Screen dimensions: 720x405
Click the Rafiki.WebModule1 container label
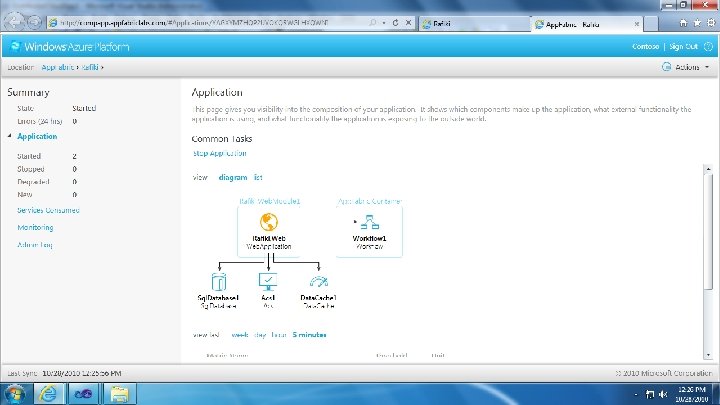click(270, 201)
